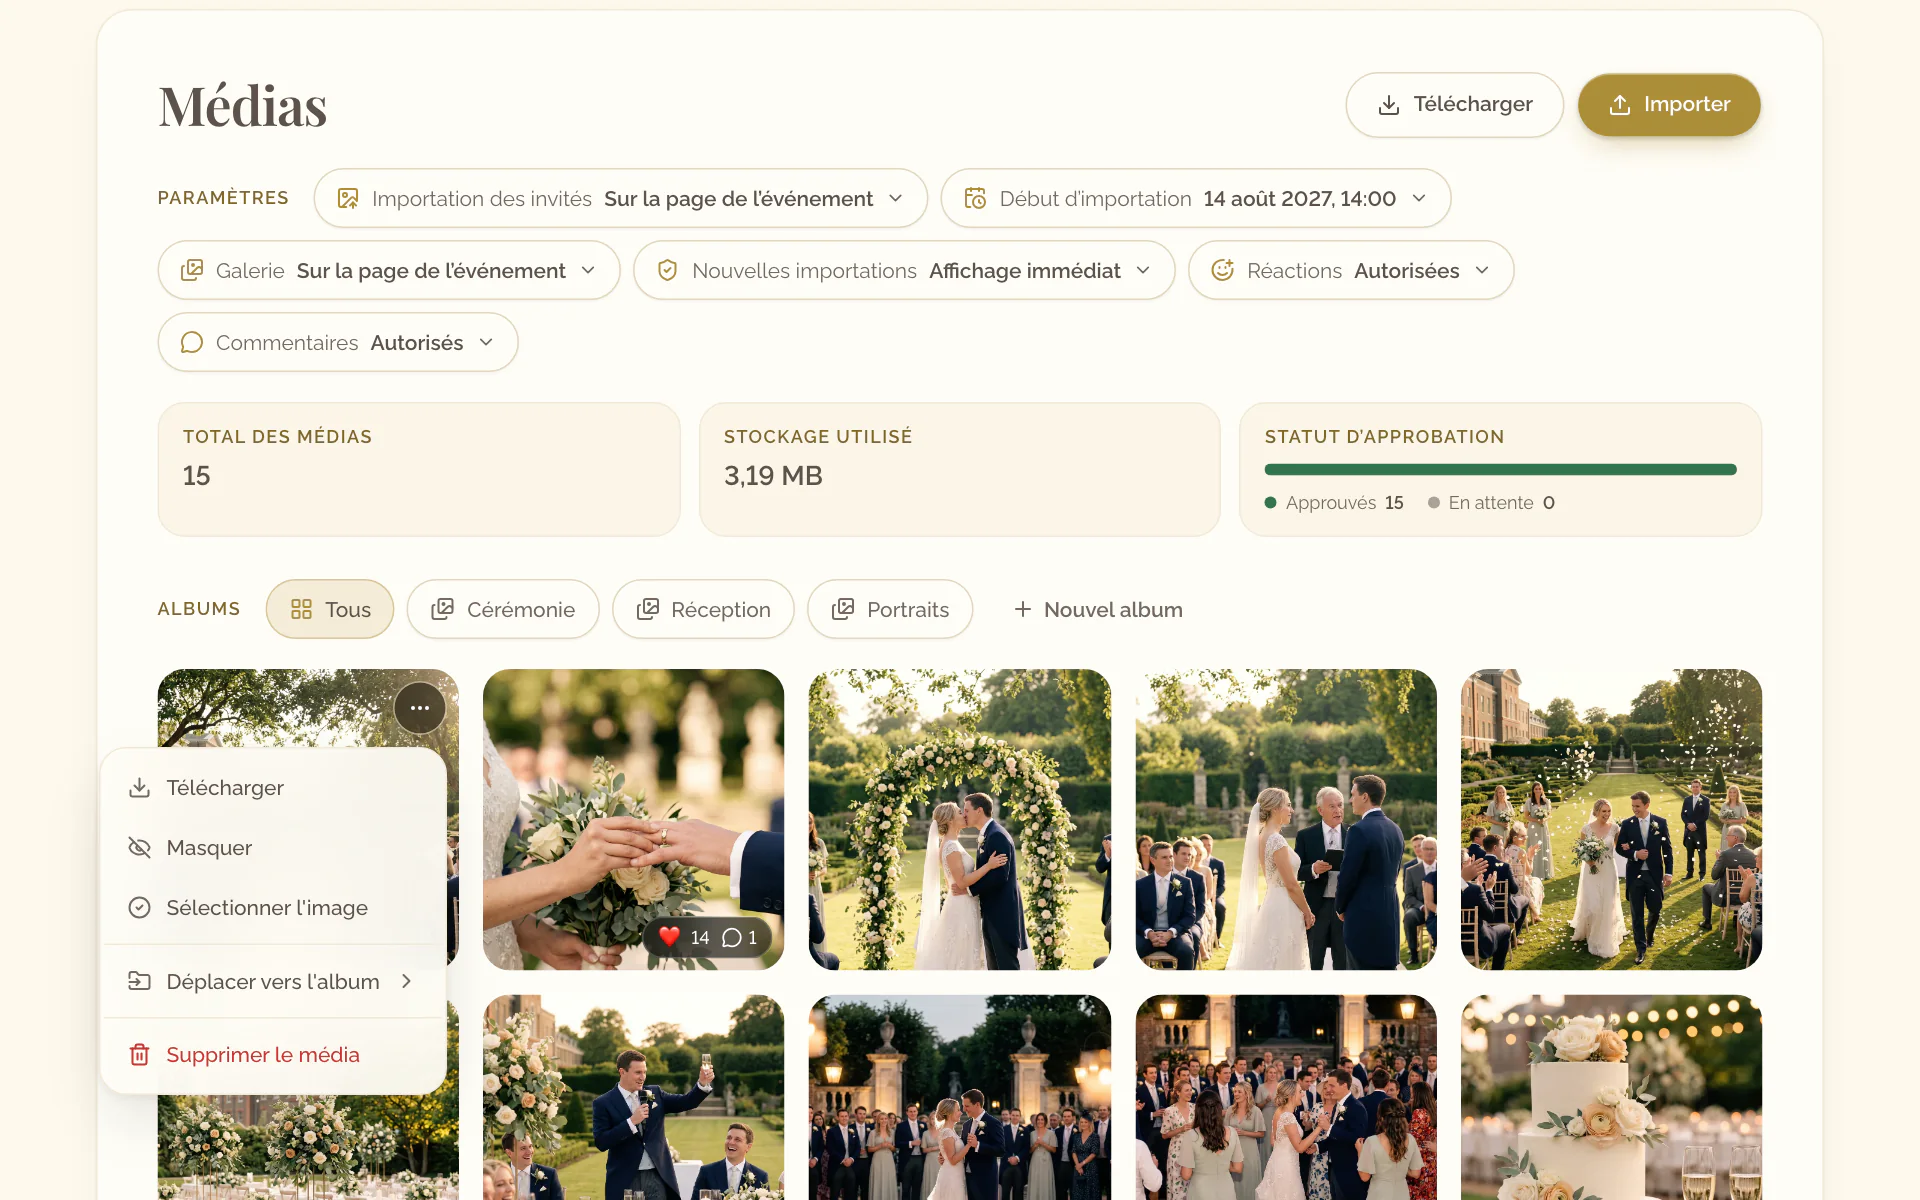Open the couple kissing under arch photo
1920x1200 pixels.
[960, 819]
